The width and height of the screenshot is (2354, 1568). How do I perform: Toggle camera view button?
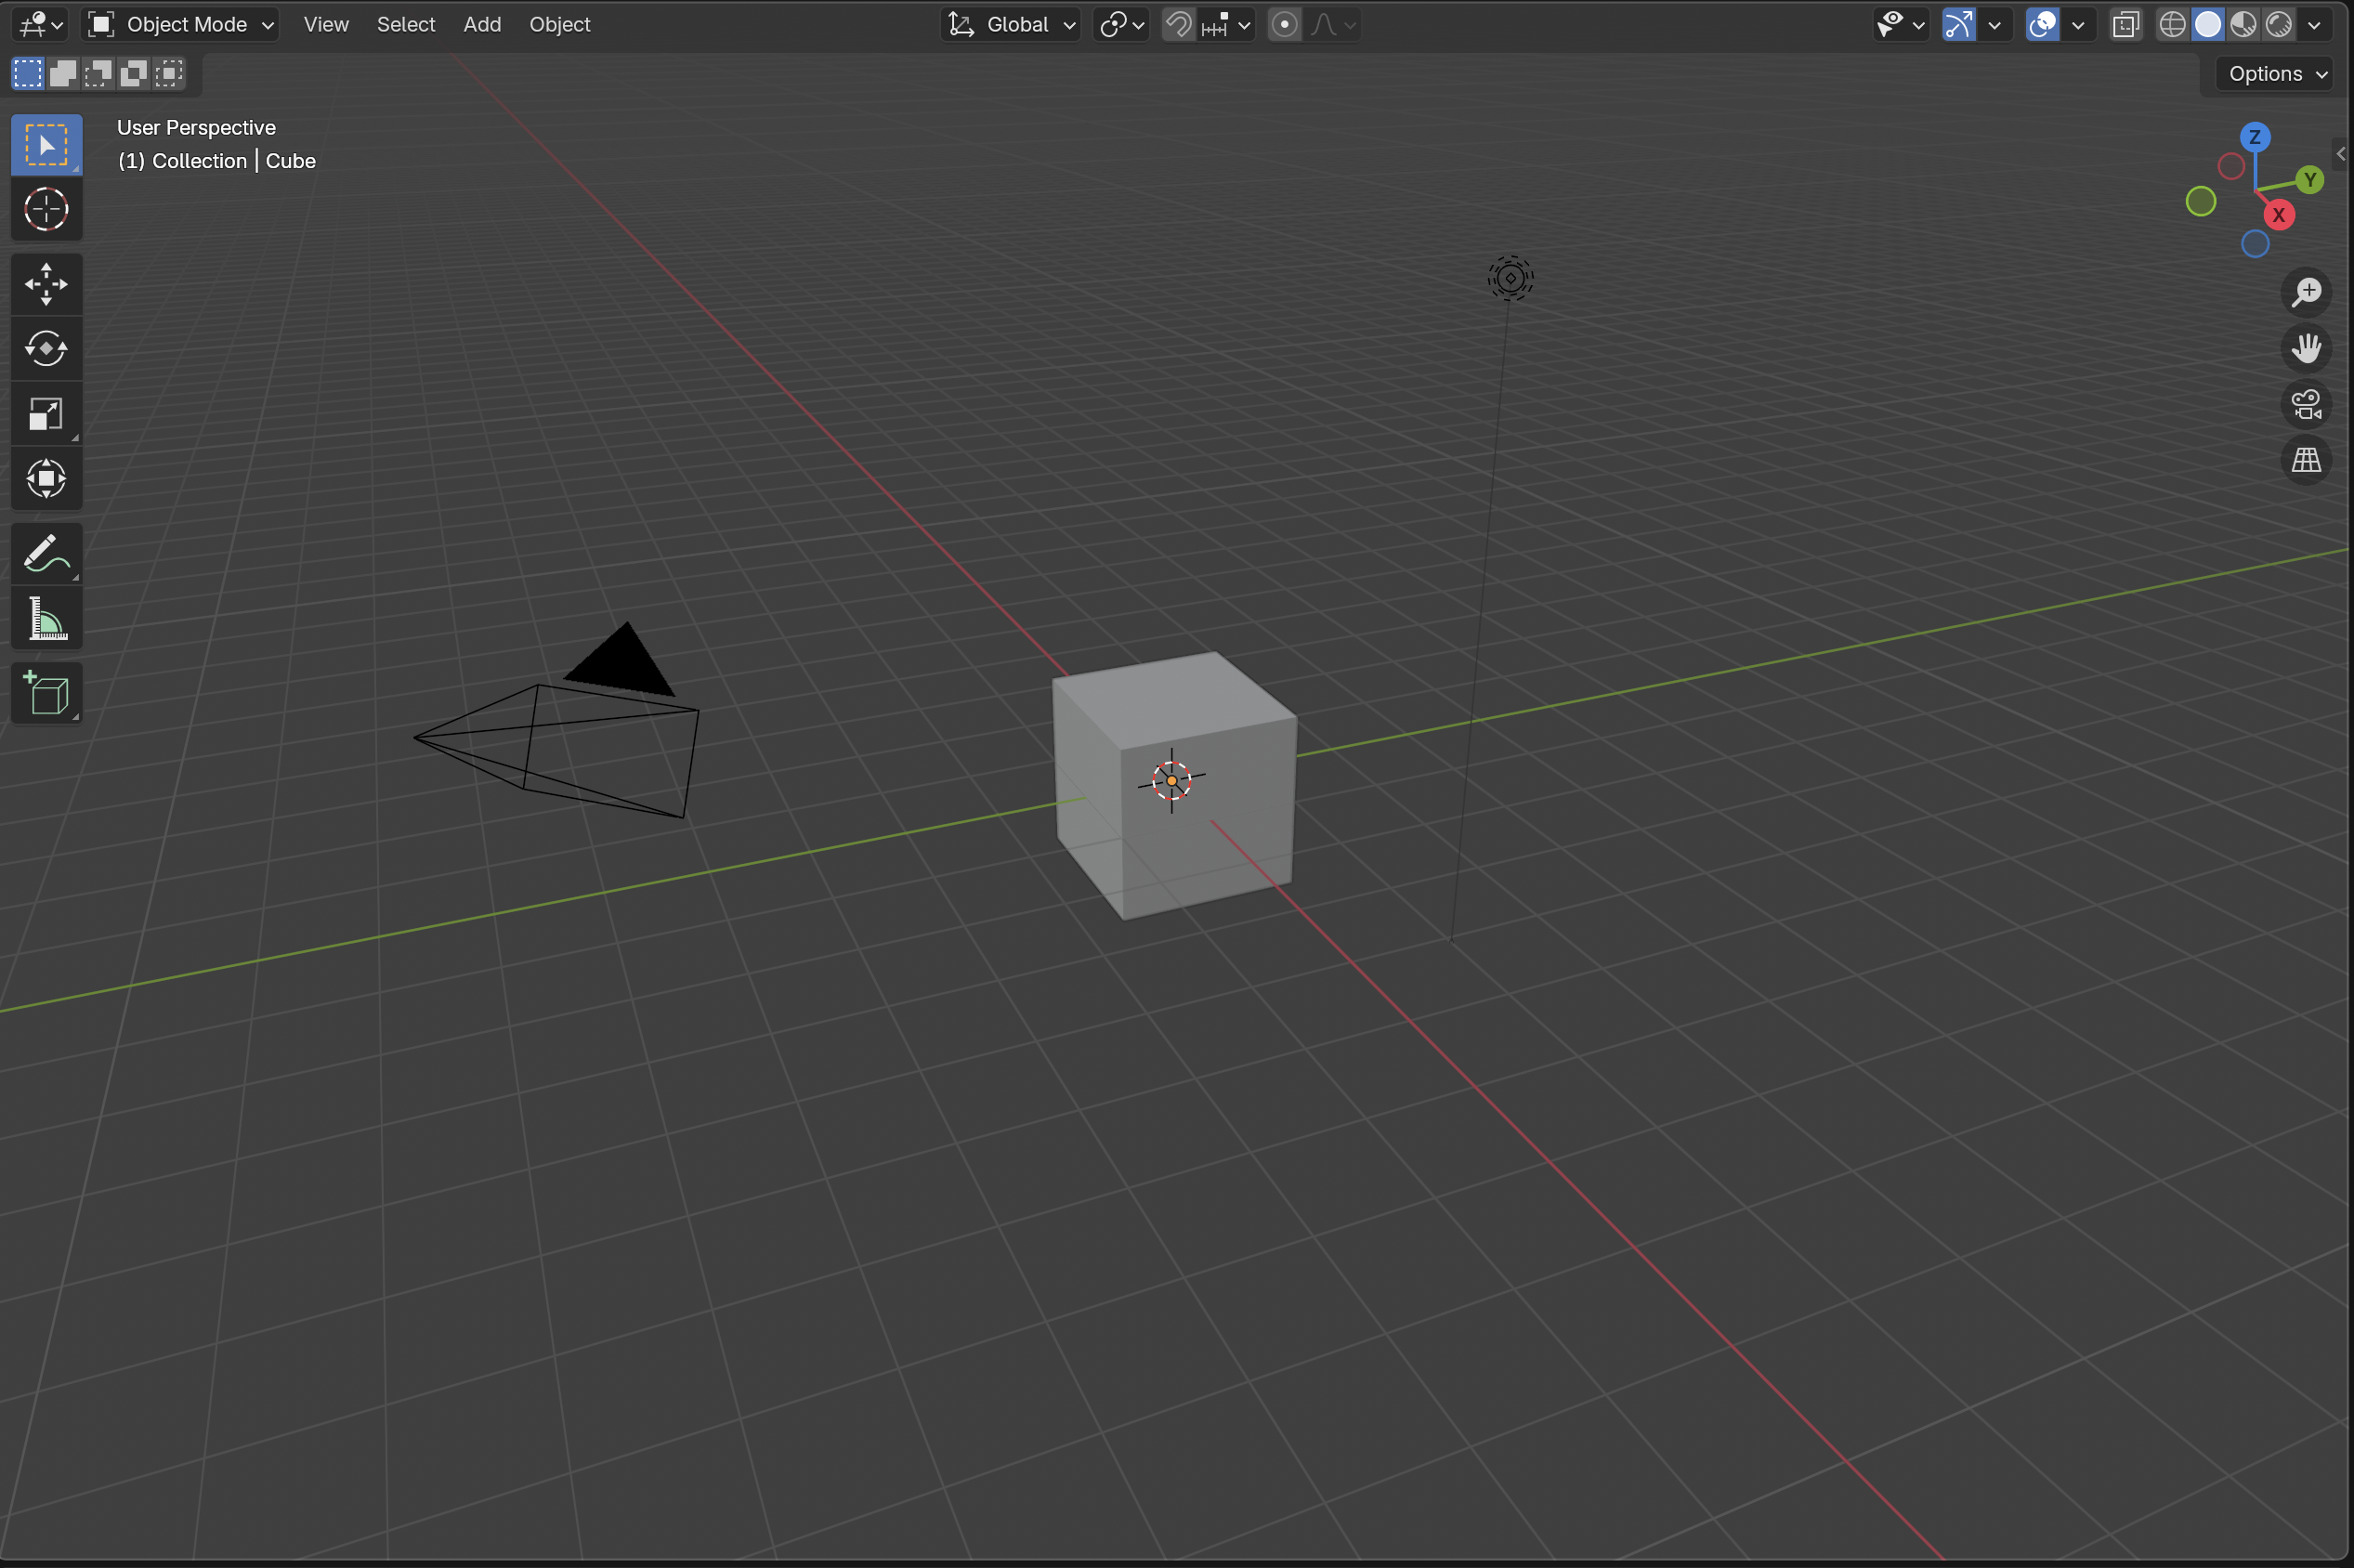coord(2306,405)
